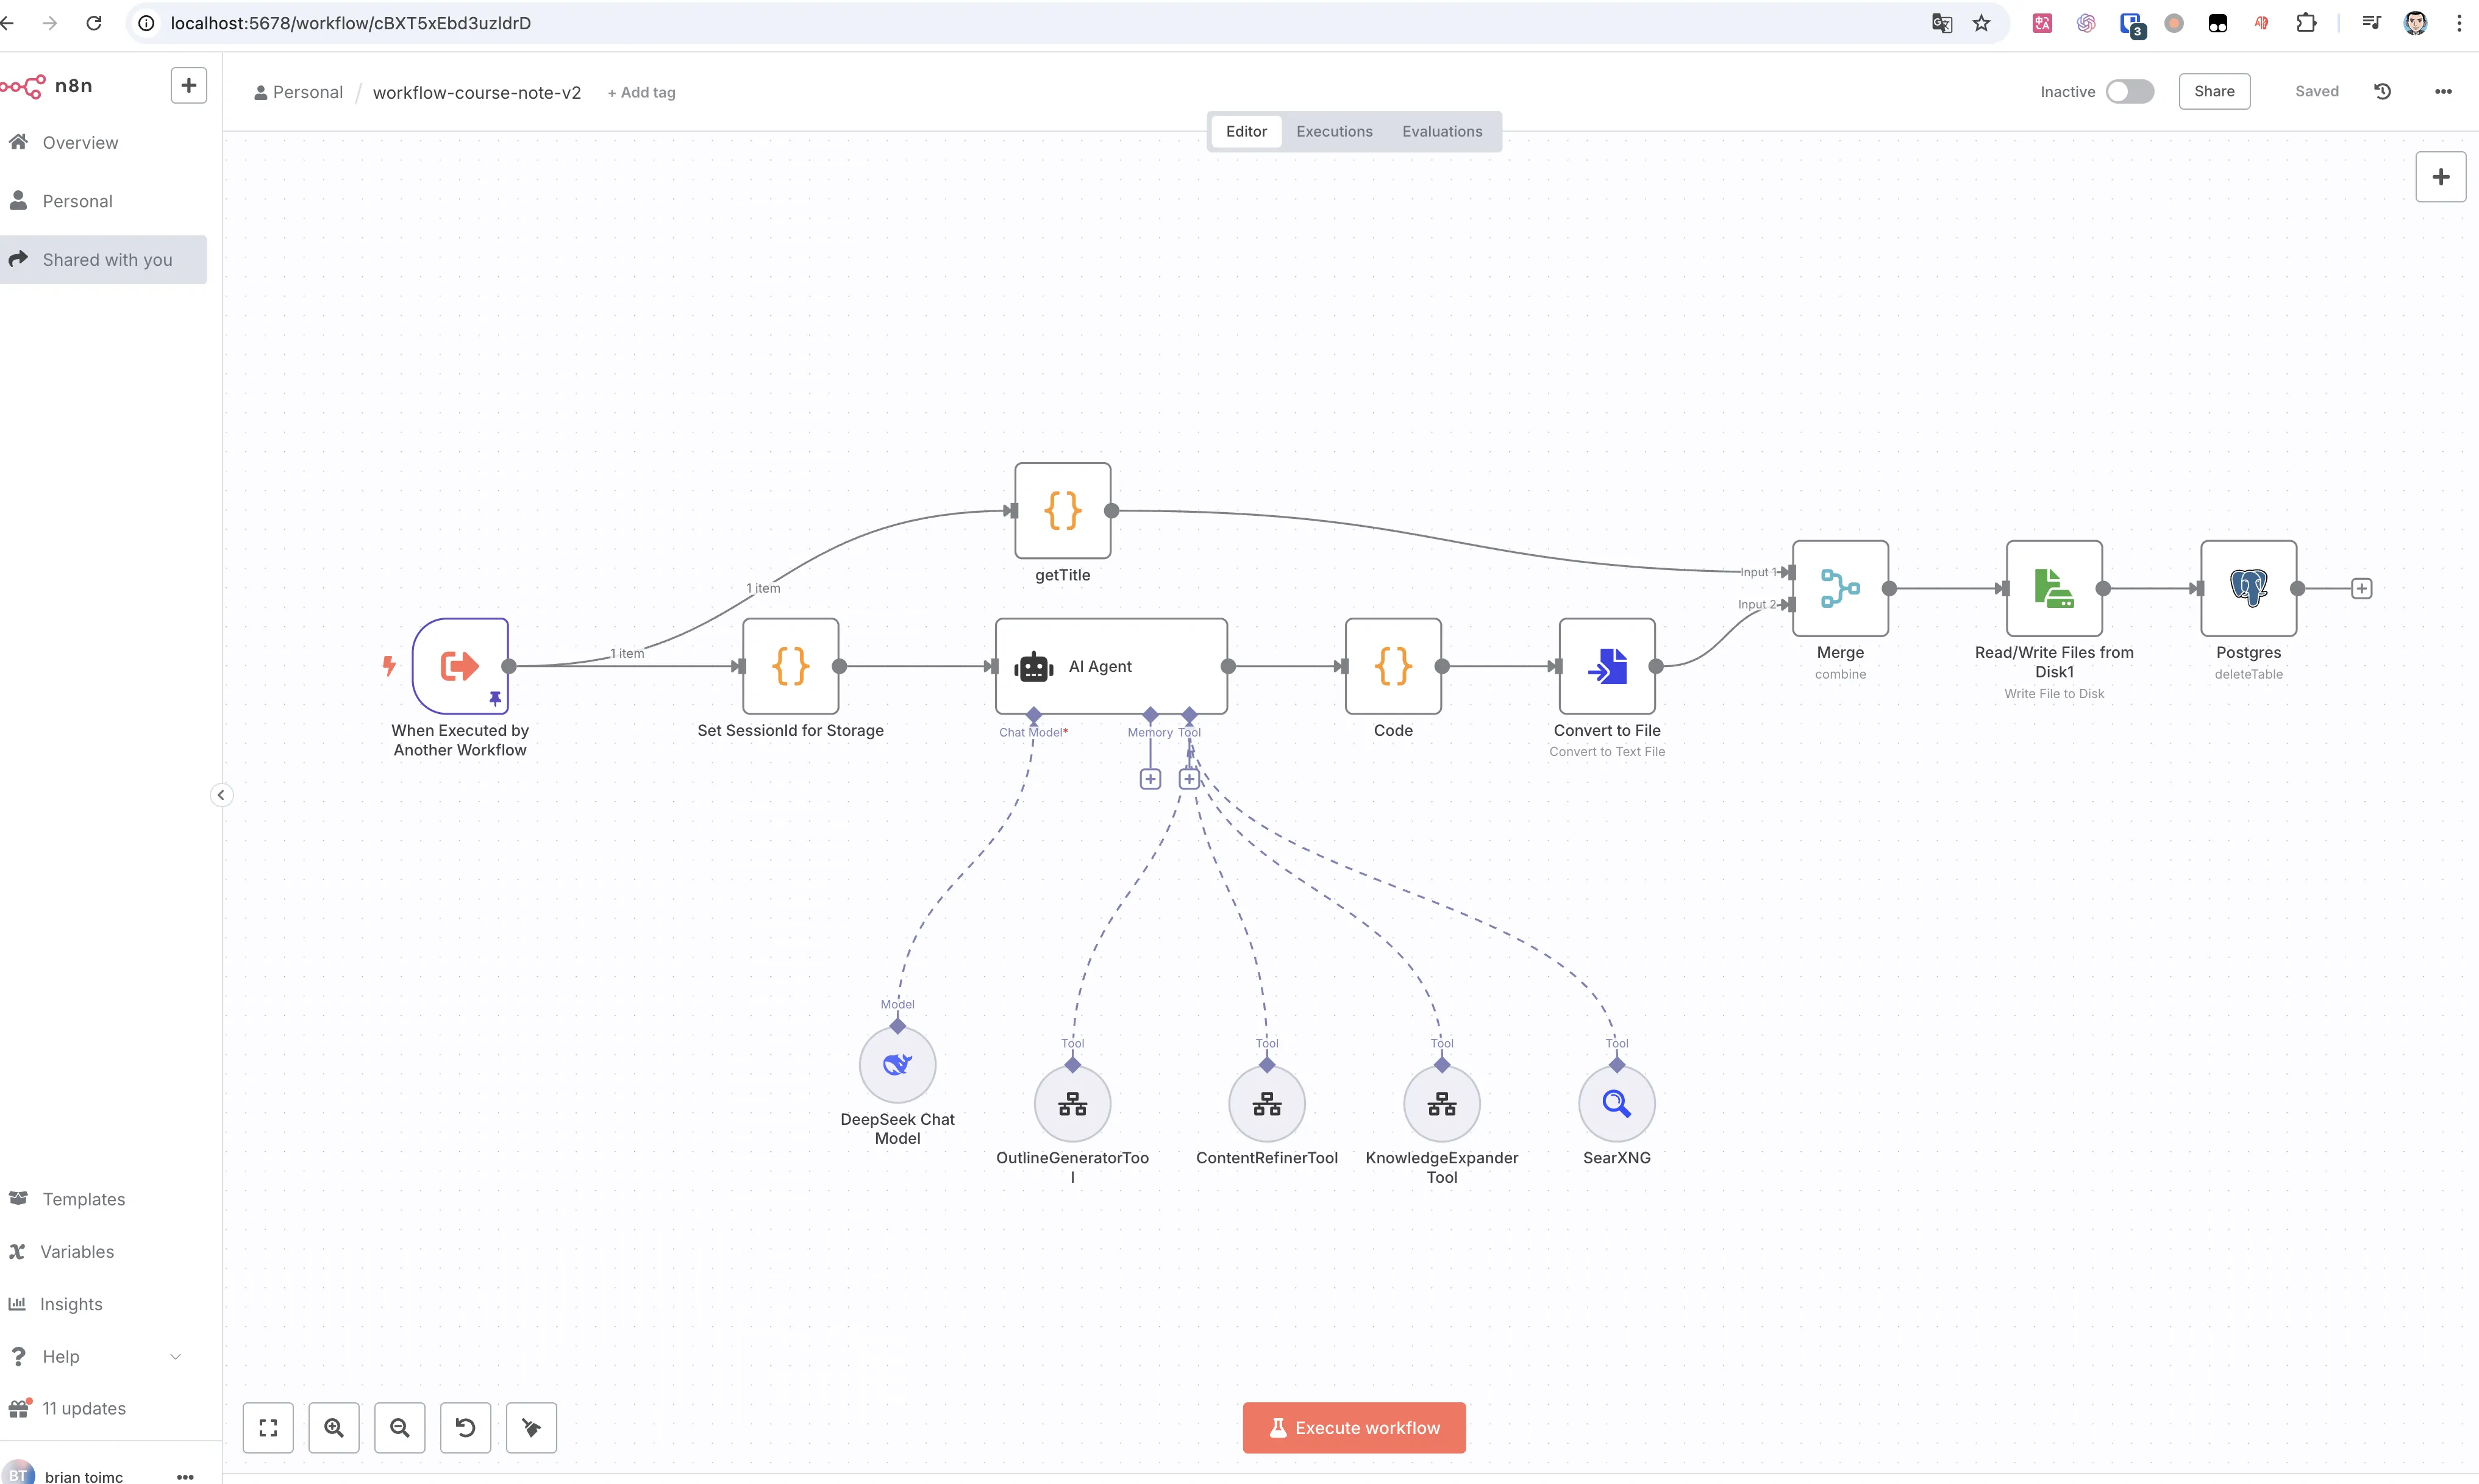This screenshot has width=2479, height=1484.
Task: Switch to the Evaluations tab
Action: click(x=1441, y=131)
